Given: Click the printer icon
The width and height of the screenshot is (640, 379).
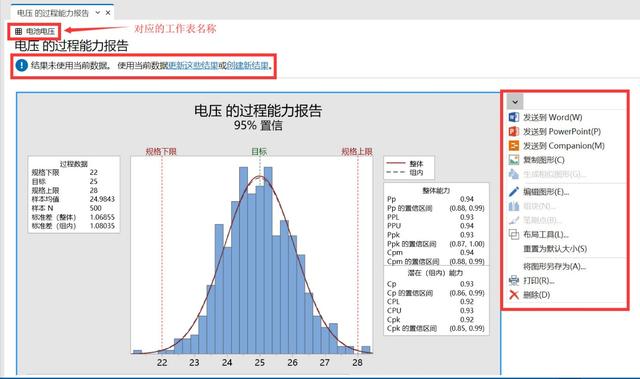Looking at the screenshot, I should tap(513, 281).
